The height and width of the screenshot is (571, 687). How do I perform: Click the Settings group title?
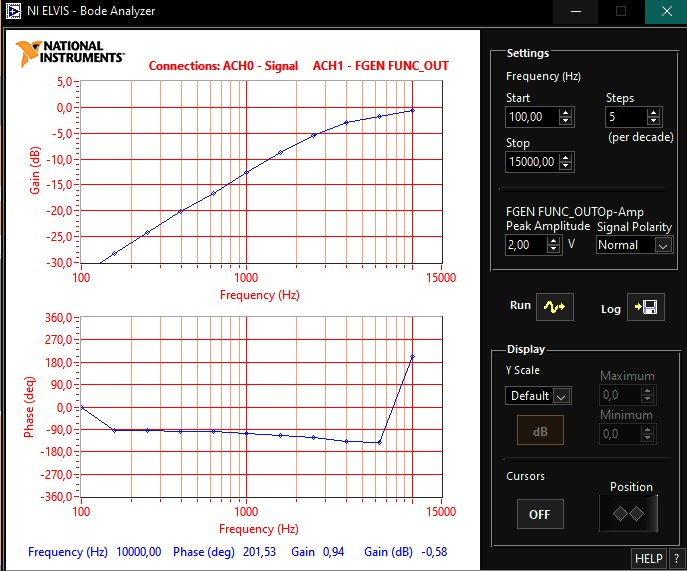(x=528, y=53)
